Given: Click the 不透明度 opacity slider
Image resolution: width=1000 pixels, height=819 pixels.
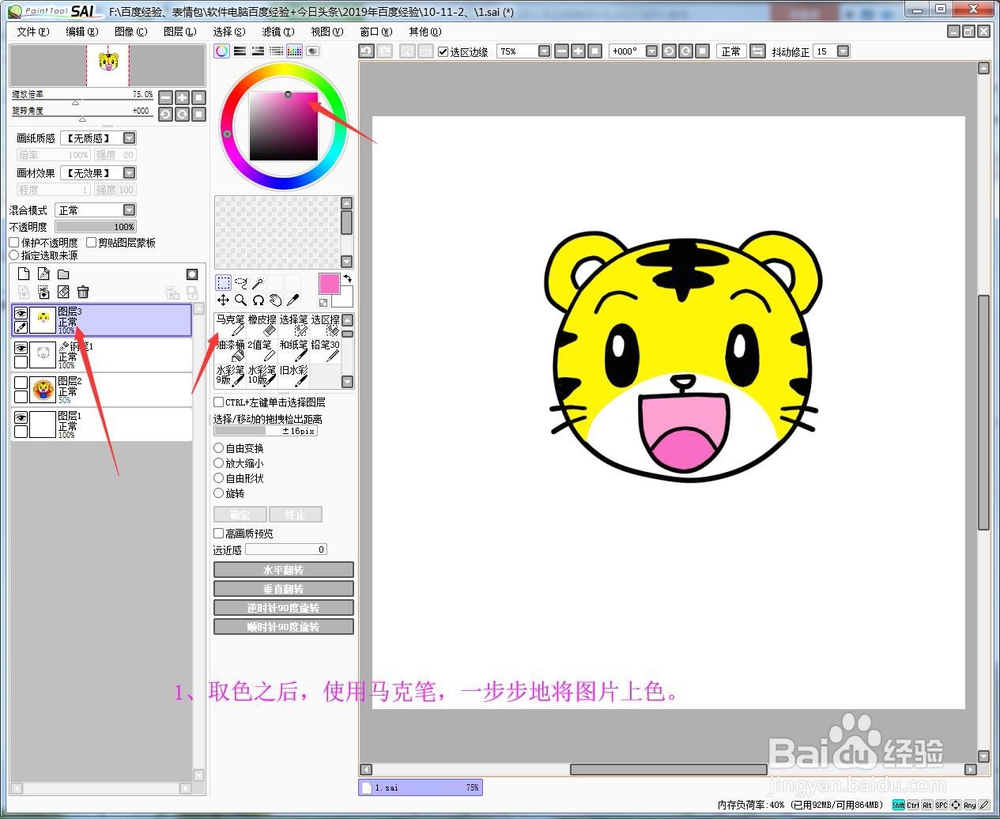Looking at the screenshot, I should [96, 226].
